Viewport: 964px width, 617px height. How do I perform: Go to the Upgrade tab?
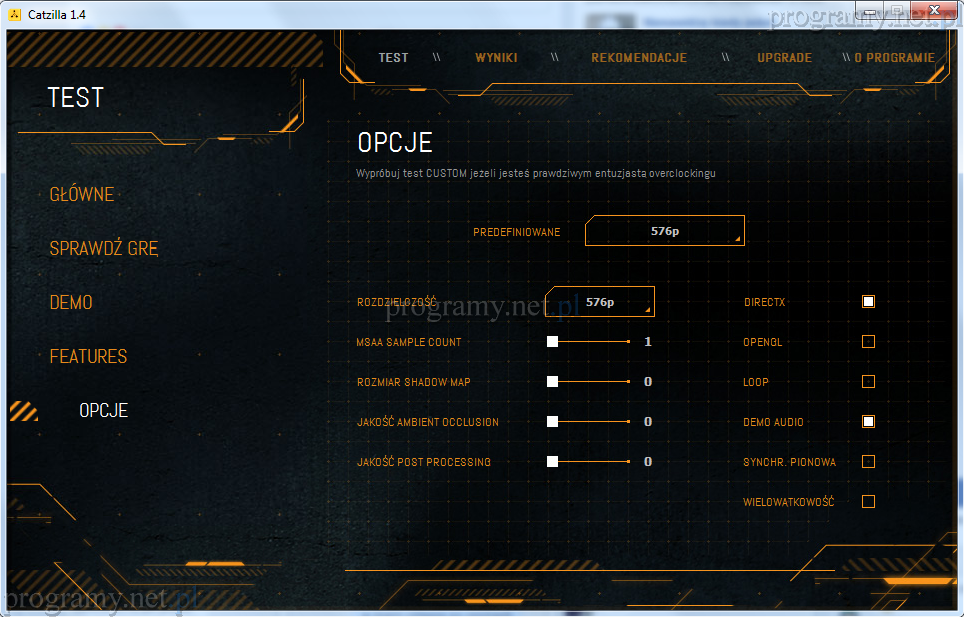(784, 57)
